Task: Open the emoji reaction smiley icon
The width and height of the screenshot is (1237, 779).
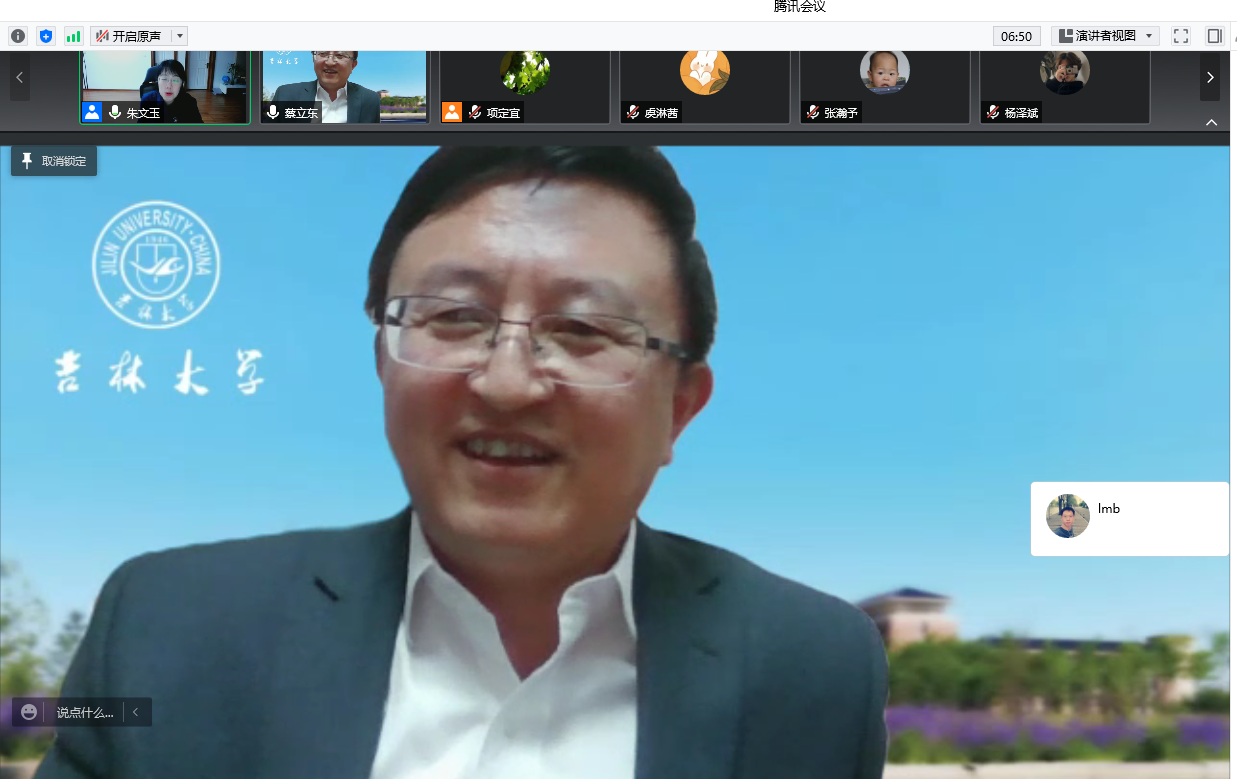Action: [x=29, y=712]
